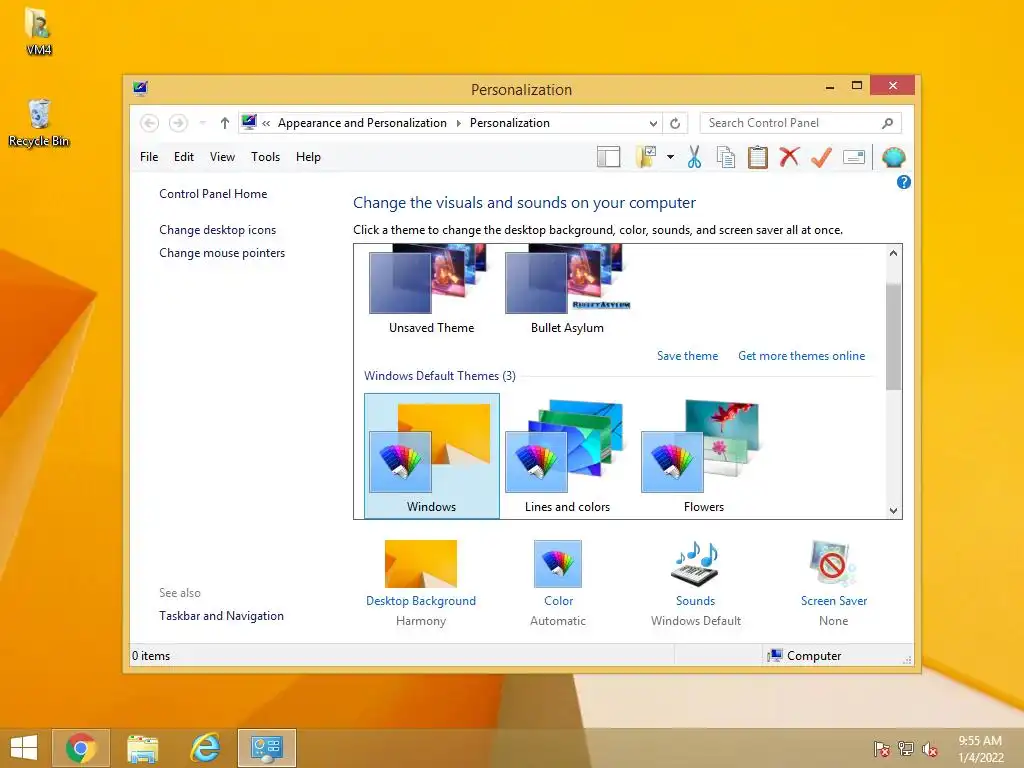The image size is (1024, 768).
Task: Click the Copy toolbar icon
Action: (x=726, y=157)
